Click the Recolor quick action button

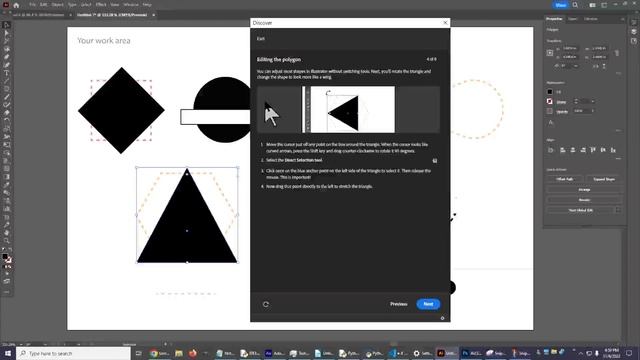coord(584,200)
